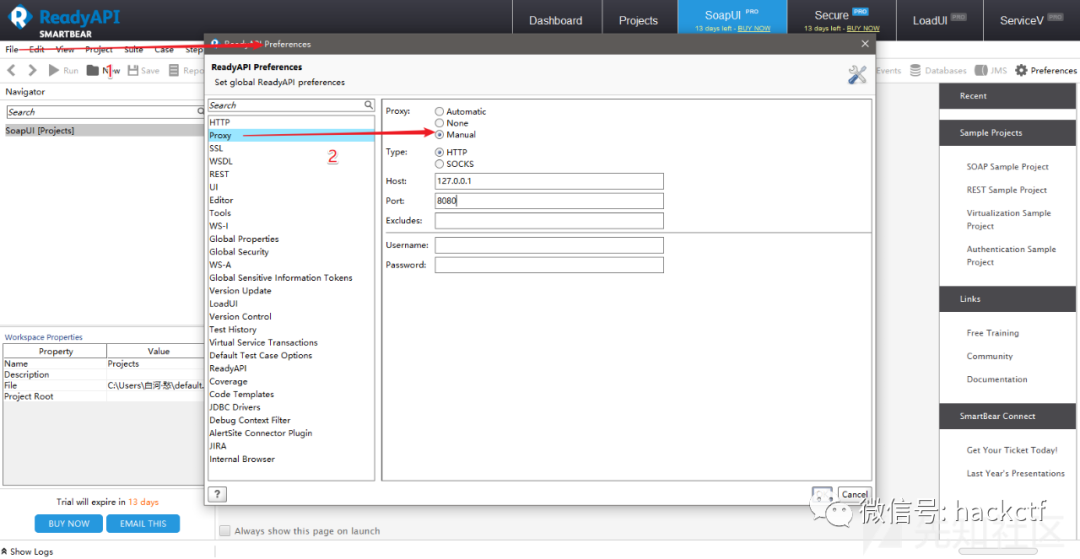This screenshot has height=559, width=1080.
Task: Switch to the SoapUI tab
Action: [732, 15]
